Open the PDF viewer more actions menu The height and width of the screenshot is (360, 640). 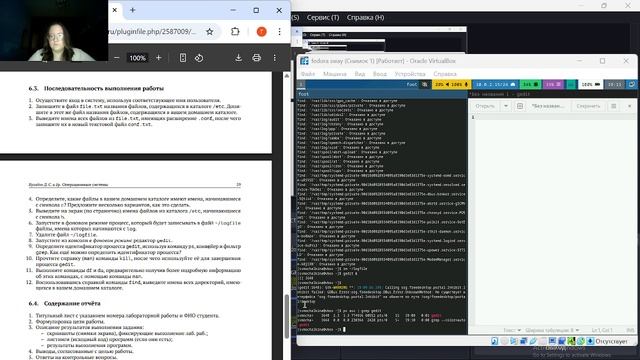click(275, 58)
